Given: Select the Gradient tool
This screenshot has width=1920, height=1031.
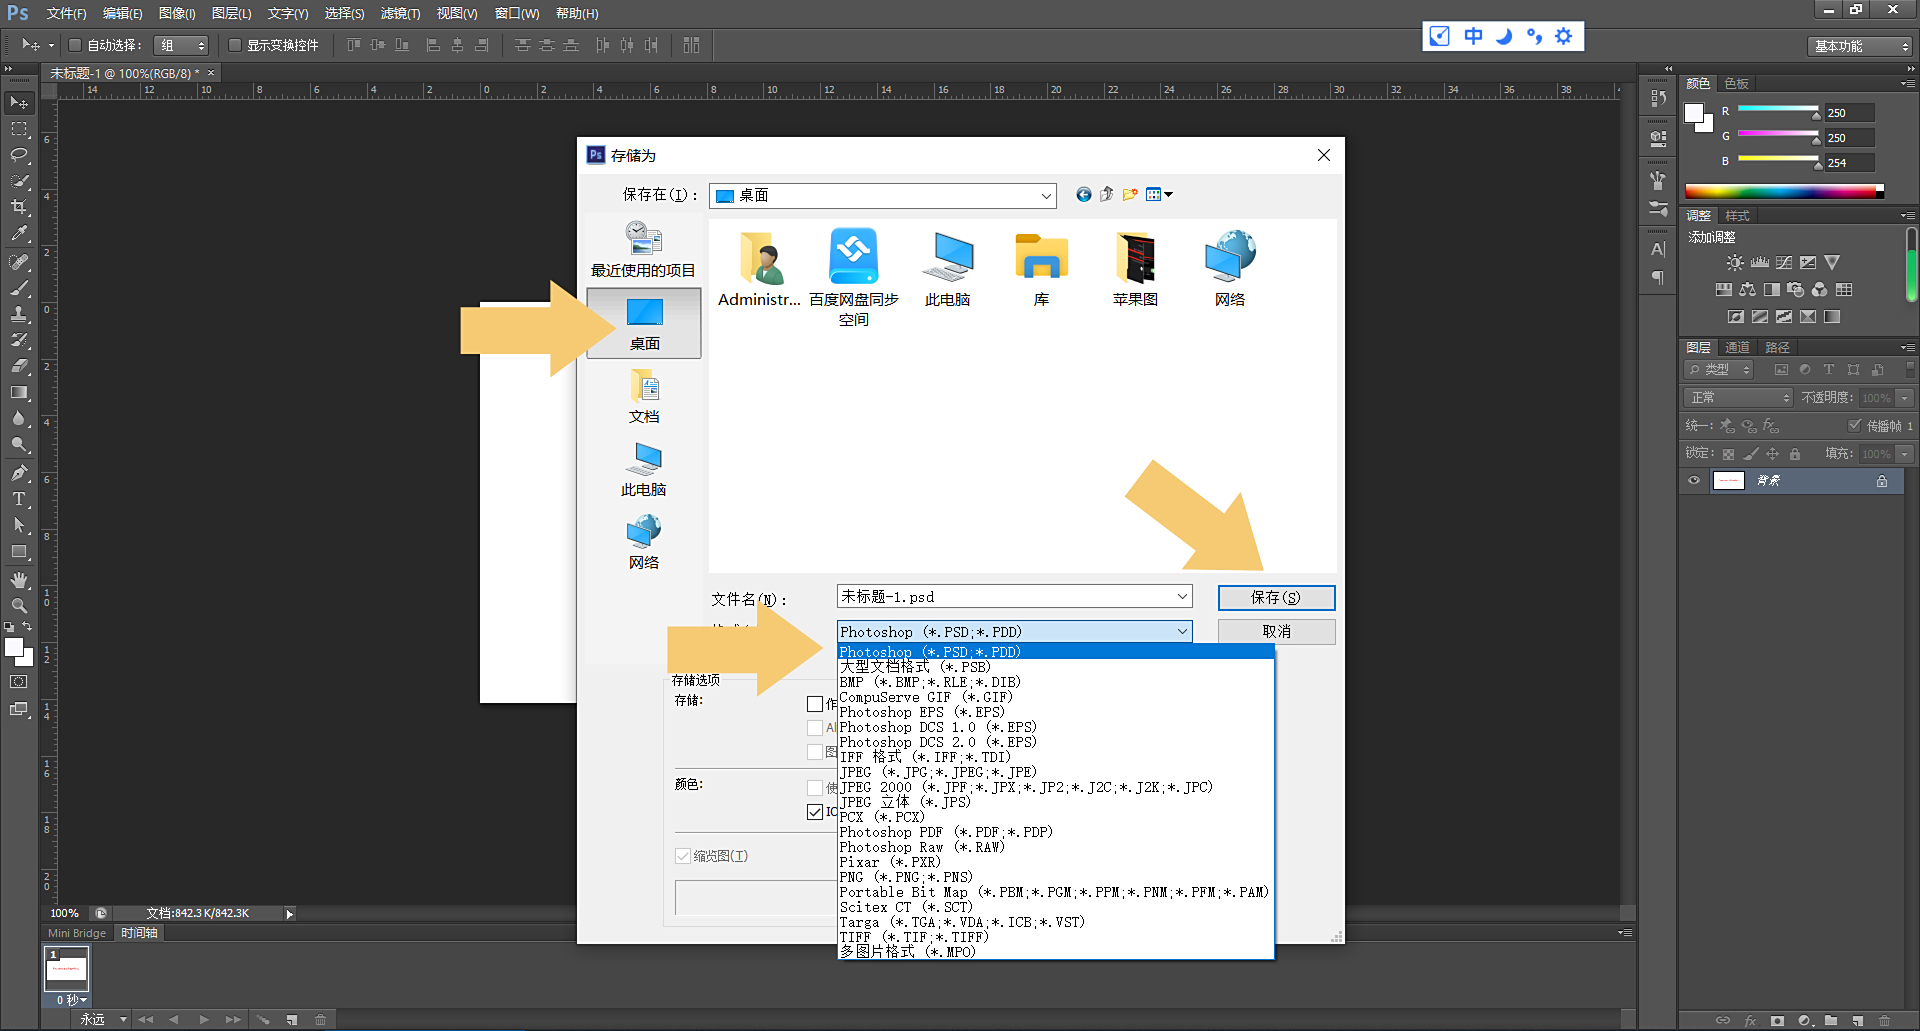Looking at the screenshot, I should [19, 392].
